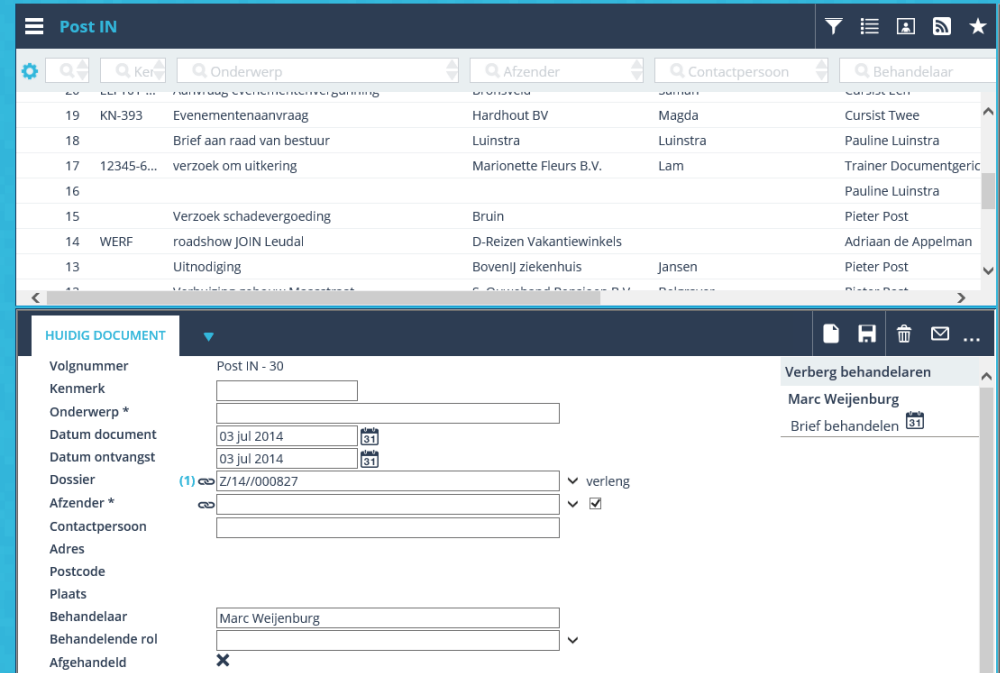Toggle the checkbox beside the Afzender field
Screen dimensions: 1000x673
(x=596, y=503)
